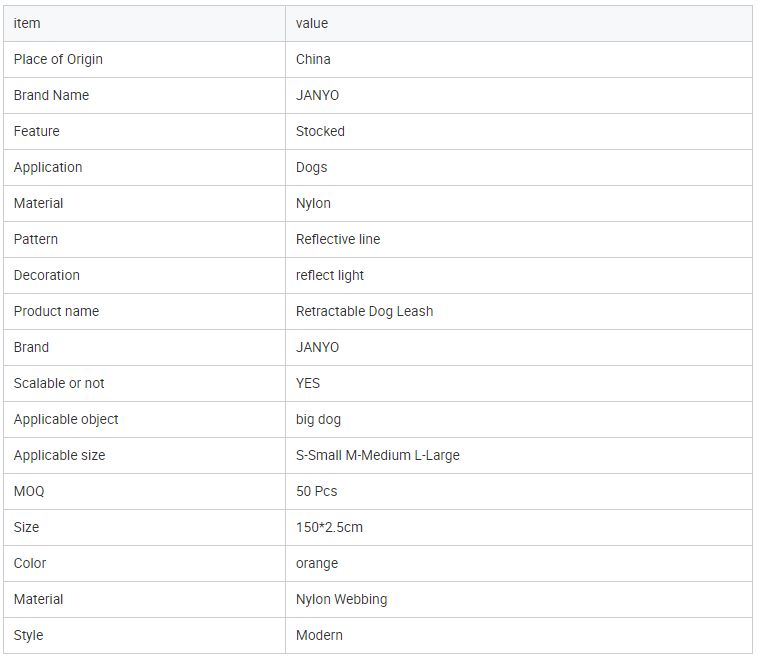
Task: Click the 'item' header cell
Action: 27,23
